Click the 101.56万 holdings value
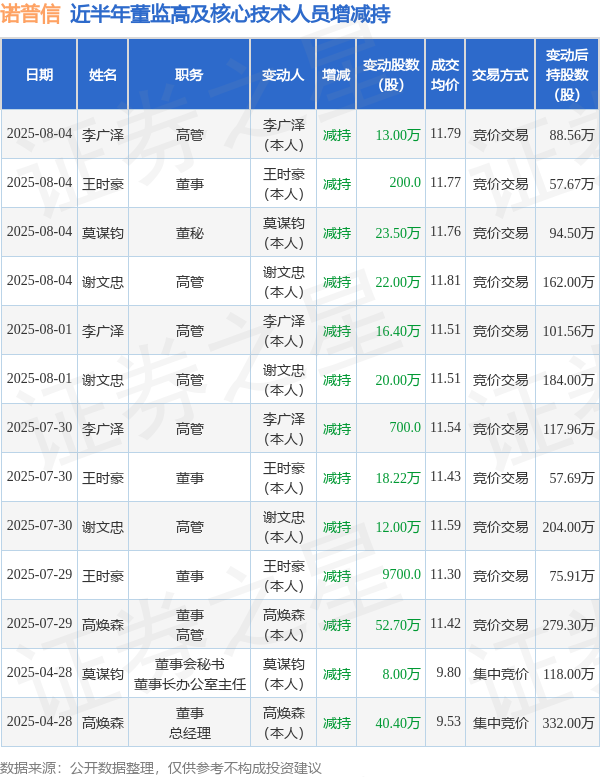This screenshot has width=600, height=777. (x=568, y=331)
